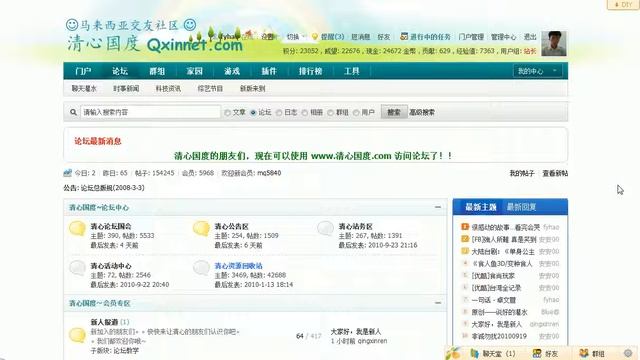
Task: Click the magnifier icon in the search bar
Action: (73, 112)
